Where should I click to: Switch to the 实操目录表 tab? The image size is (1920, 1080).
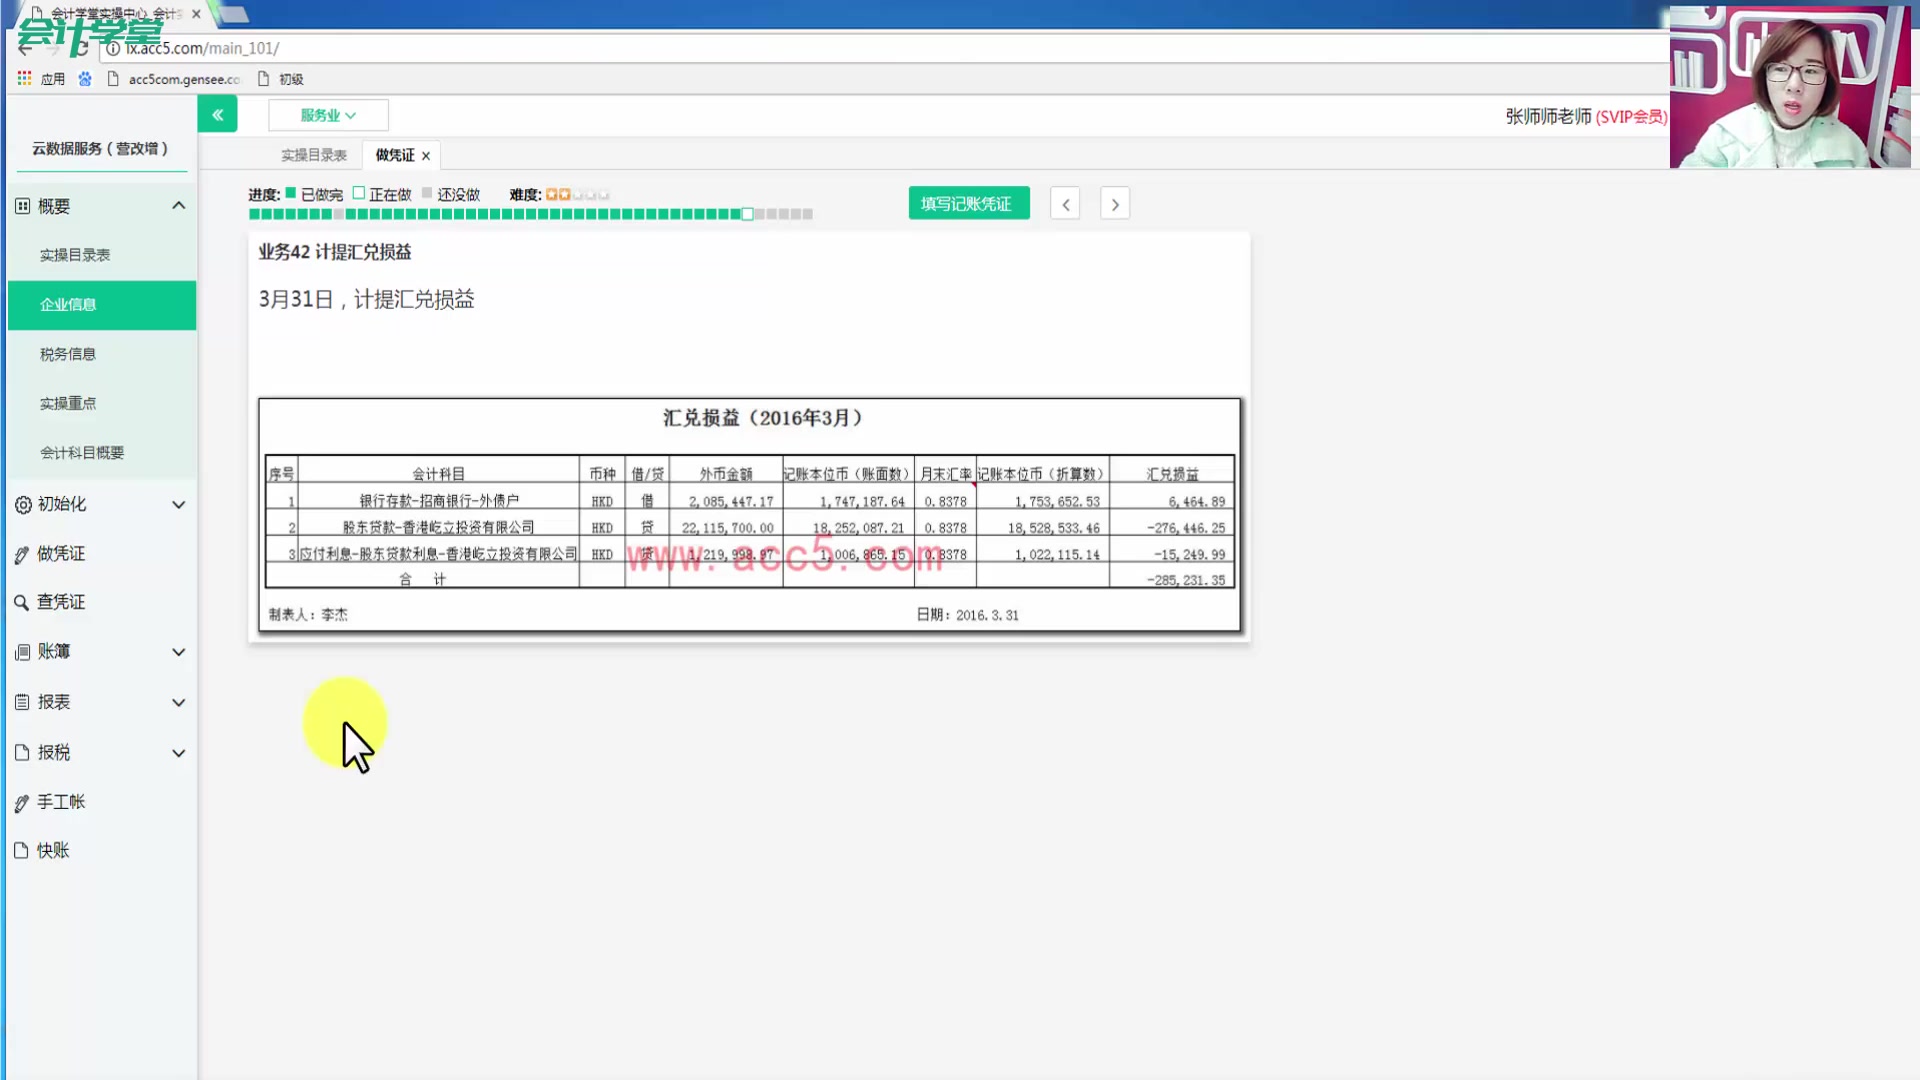315,154
